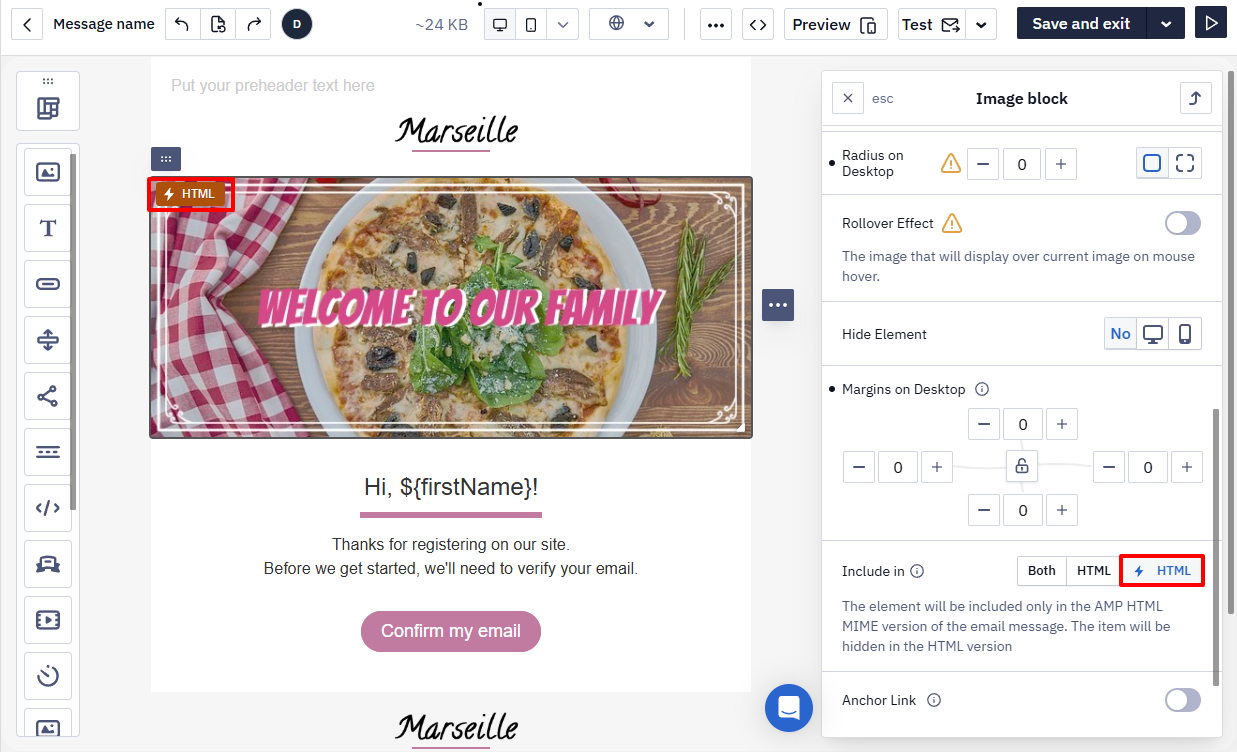Viewport: 1237px width, 752px height.
Task: Click the settings panel vertical scrollbar
Action: point(1216,547)
